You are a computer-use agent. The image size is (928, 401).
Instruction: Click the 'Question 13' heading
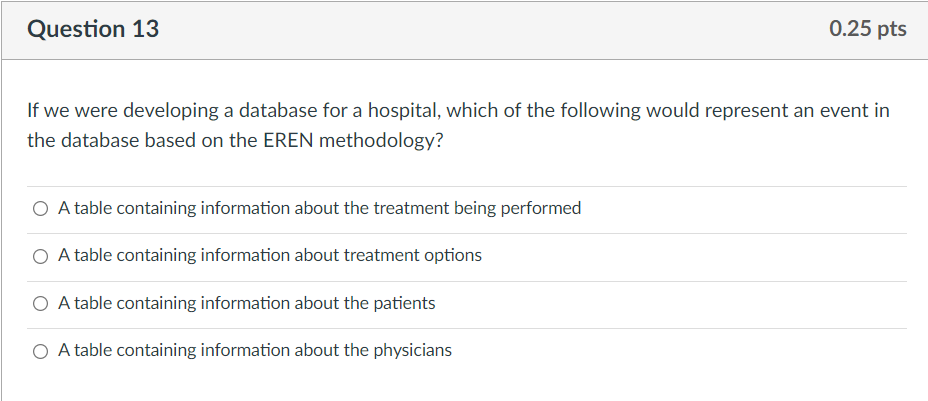point(93,29)
